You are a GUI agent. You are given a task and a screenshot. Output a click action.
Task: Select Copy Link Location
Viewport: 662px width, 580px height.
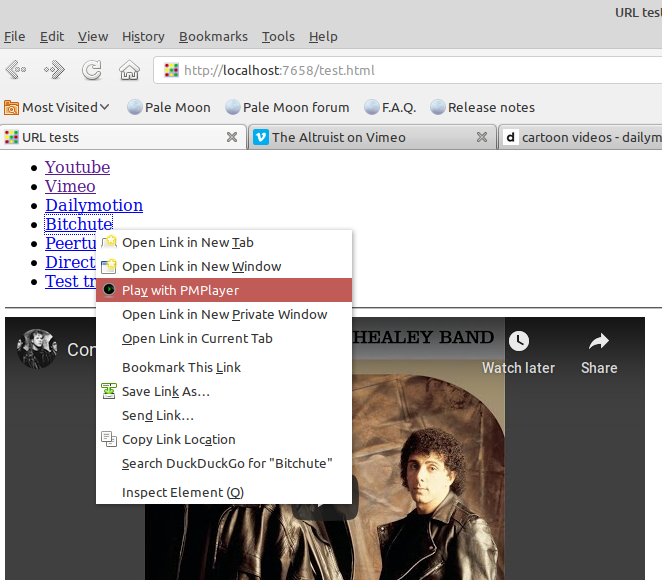pos(224,439)
